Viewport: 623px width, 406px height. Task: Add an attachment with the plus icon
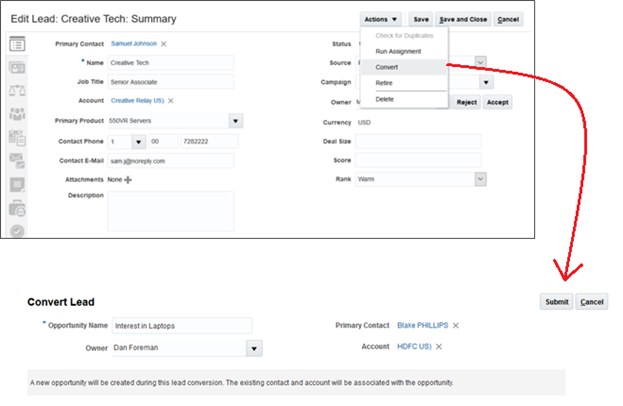point(128,179)
